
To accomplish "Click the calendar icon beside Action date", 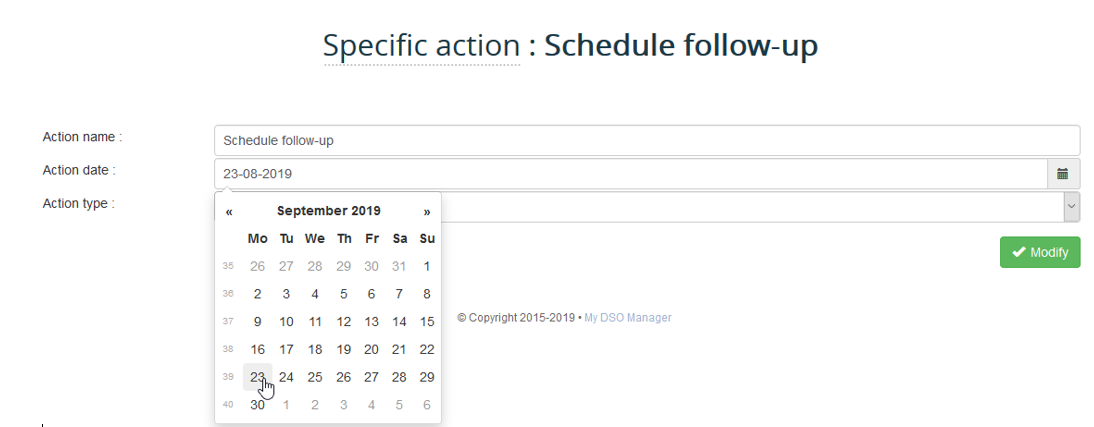I will tap(1063, 174).
